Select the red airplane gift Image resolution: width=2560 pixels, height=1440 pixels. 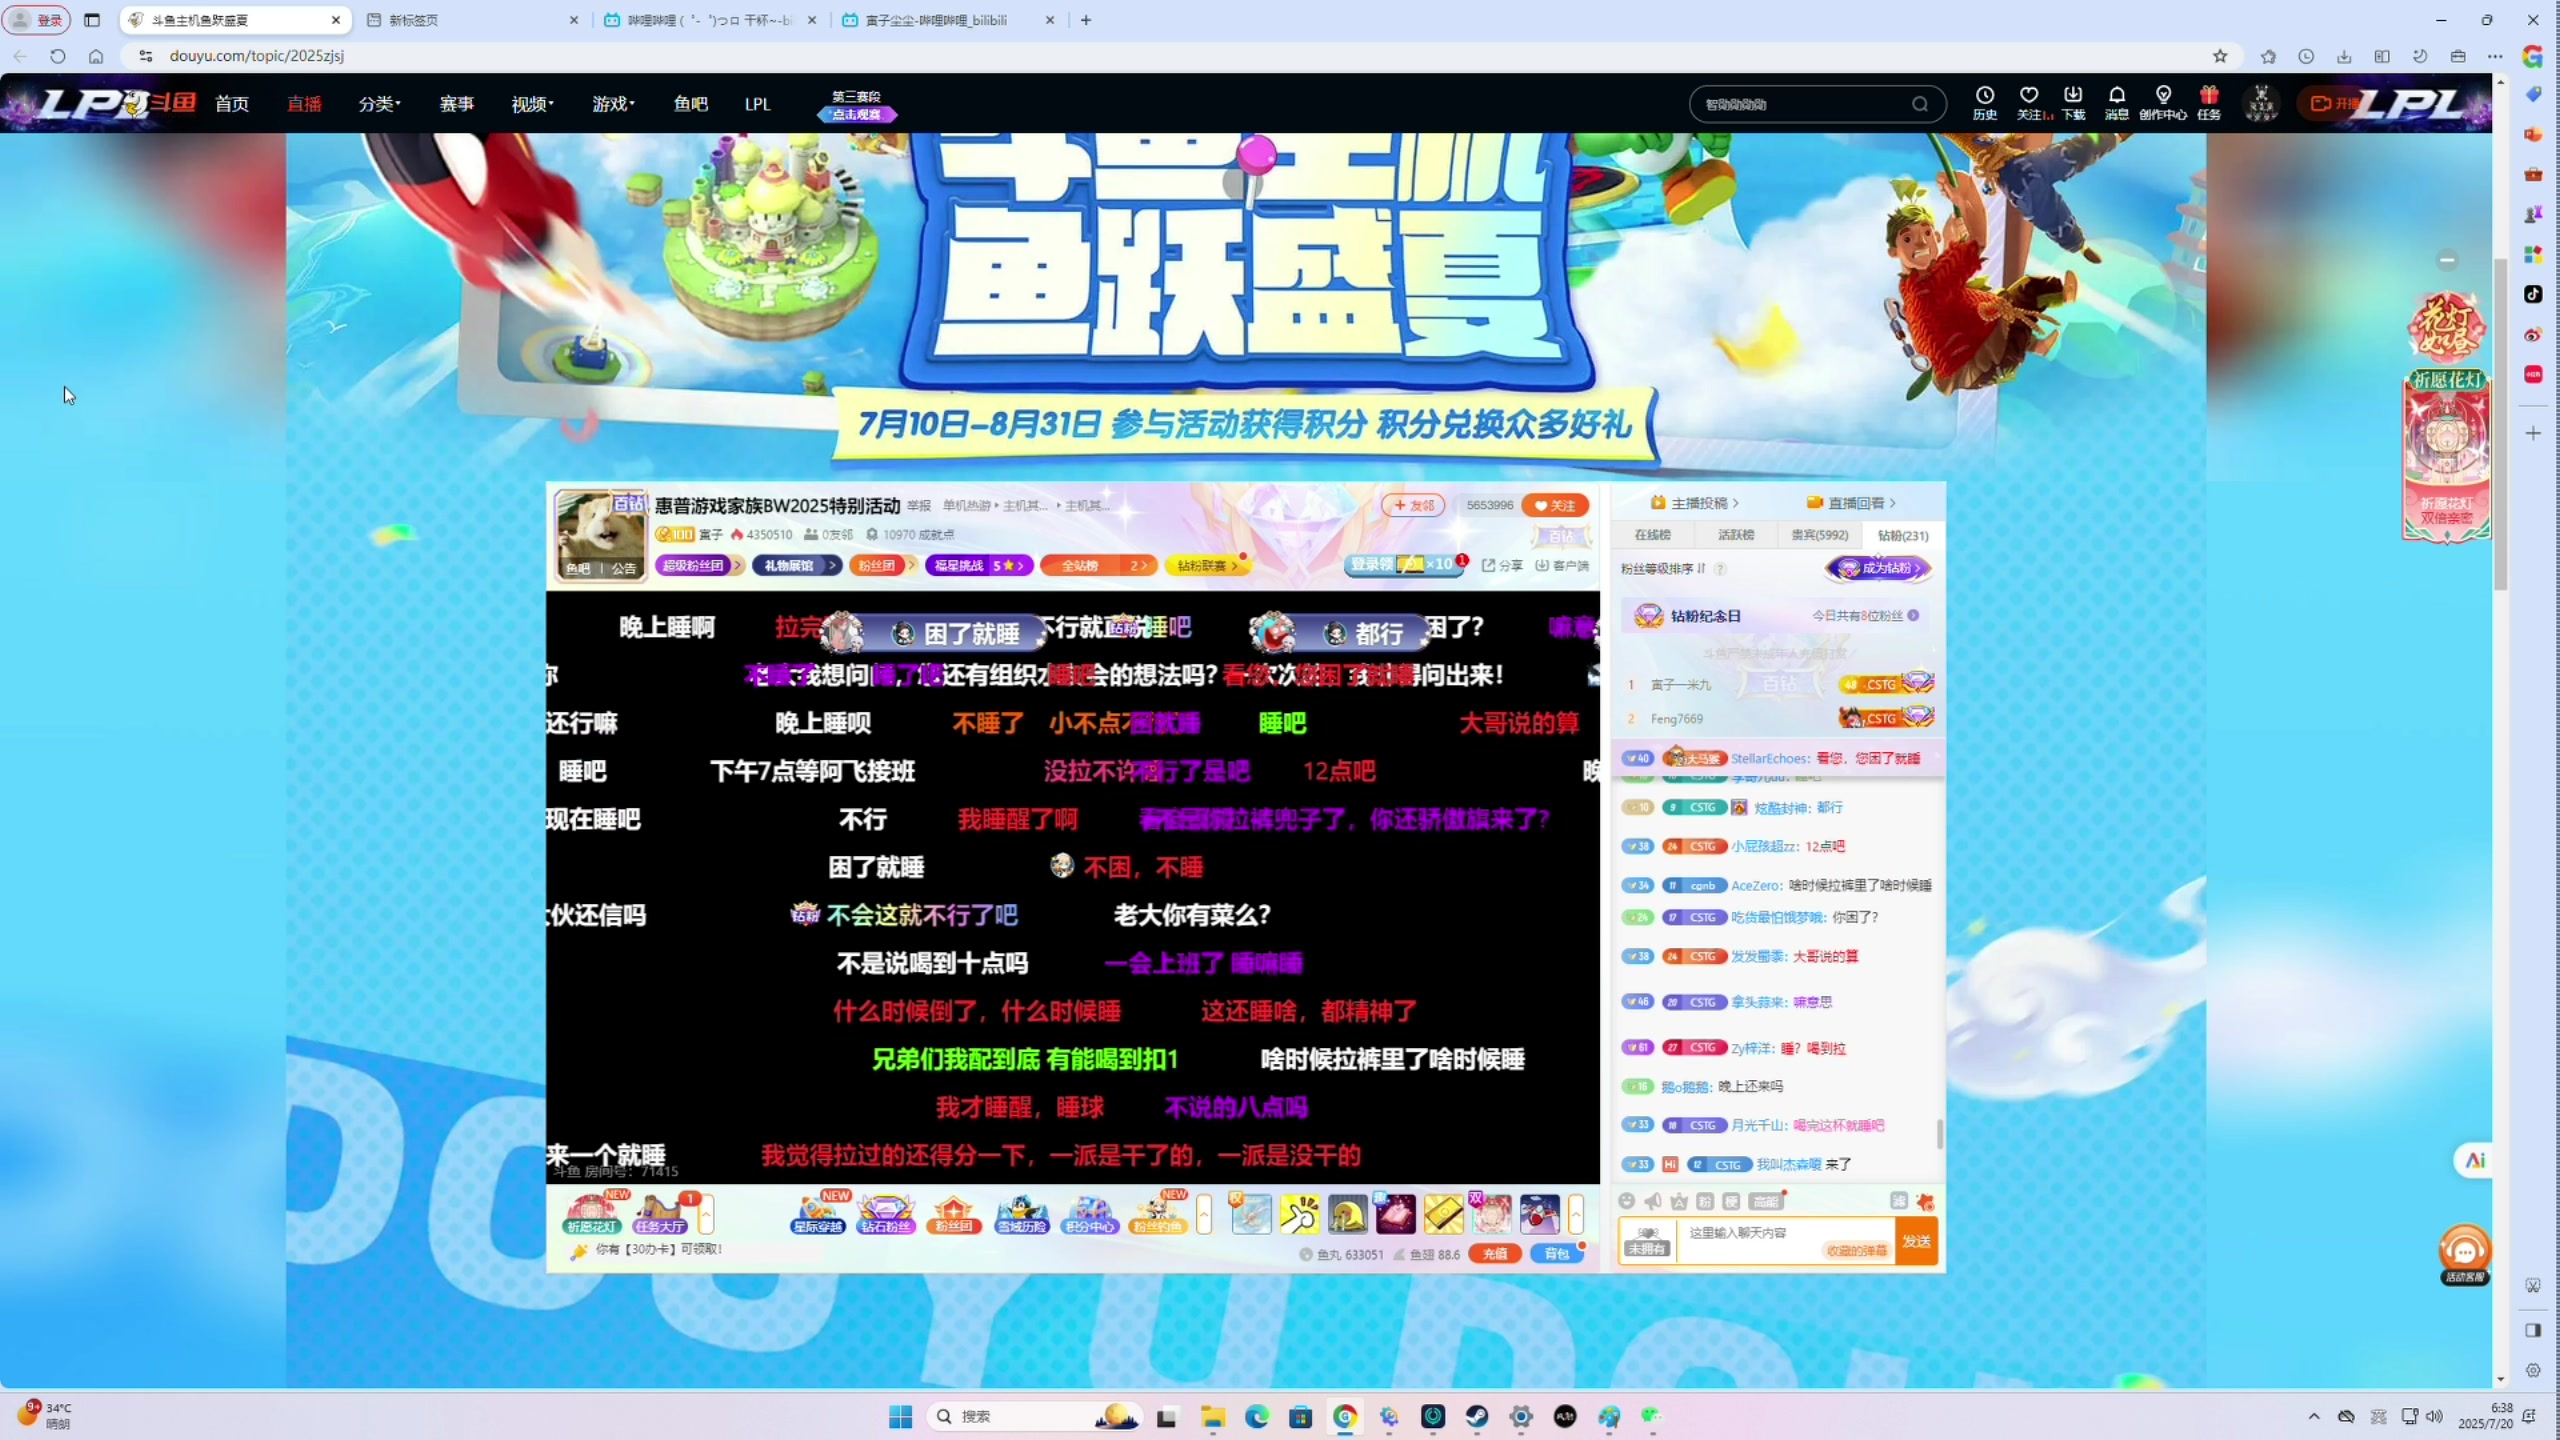[1539, 1214]
